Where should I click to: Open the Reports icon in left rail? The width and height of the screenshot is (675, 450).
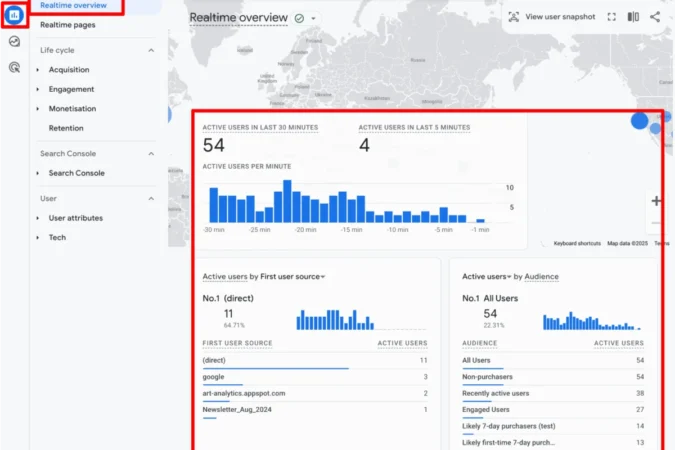14,16
